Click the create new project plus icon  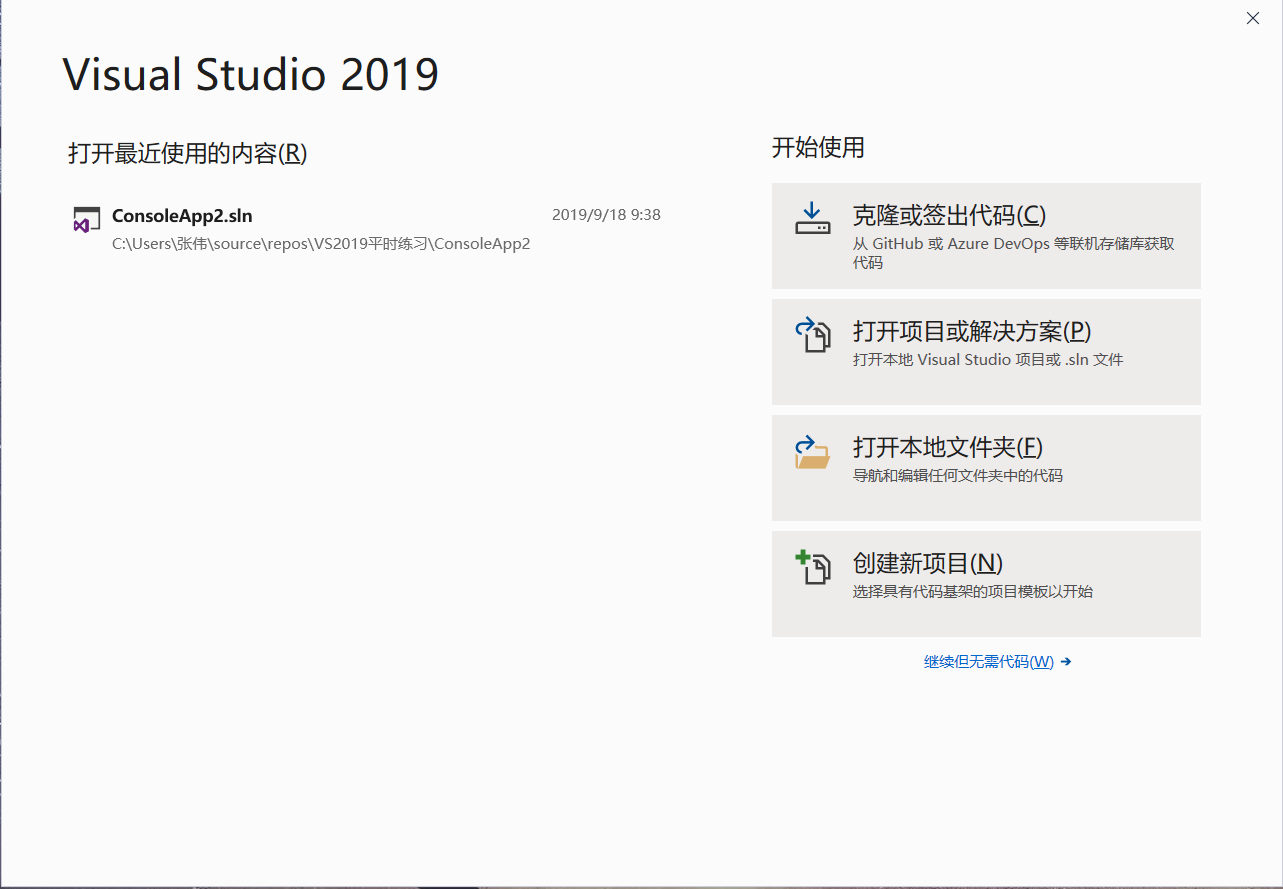[x=812, y=567]
